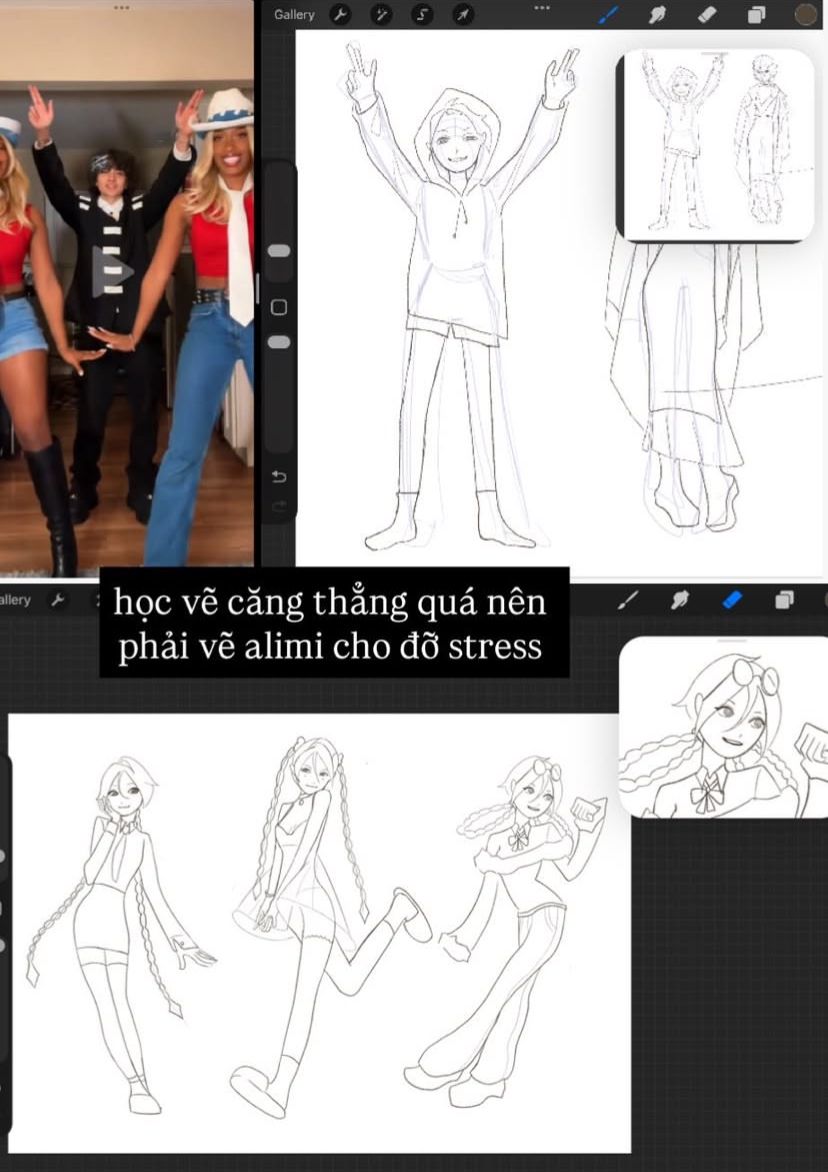This screenshot has height=1172, width=828.
Task: Open the brown color swatch picker
Action: pyautogui.click(x=806, y=15)
